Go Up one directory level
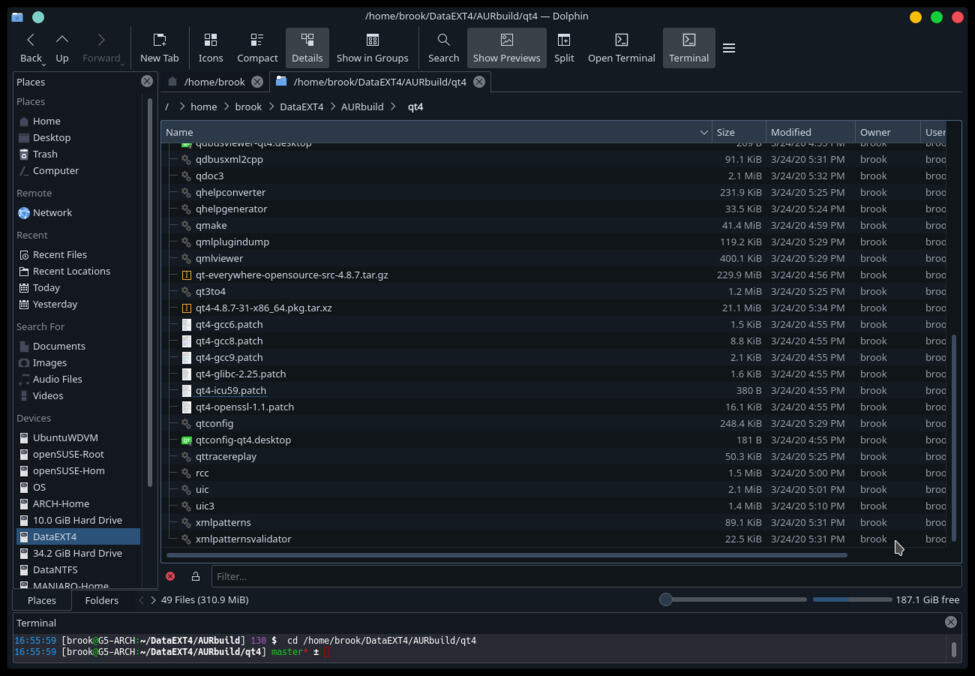This screenshot has height=676, width=975. [62, 48]
